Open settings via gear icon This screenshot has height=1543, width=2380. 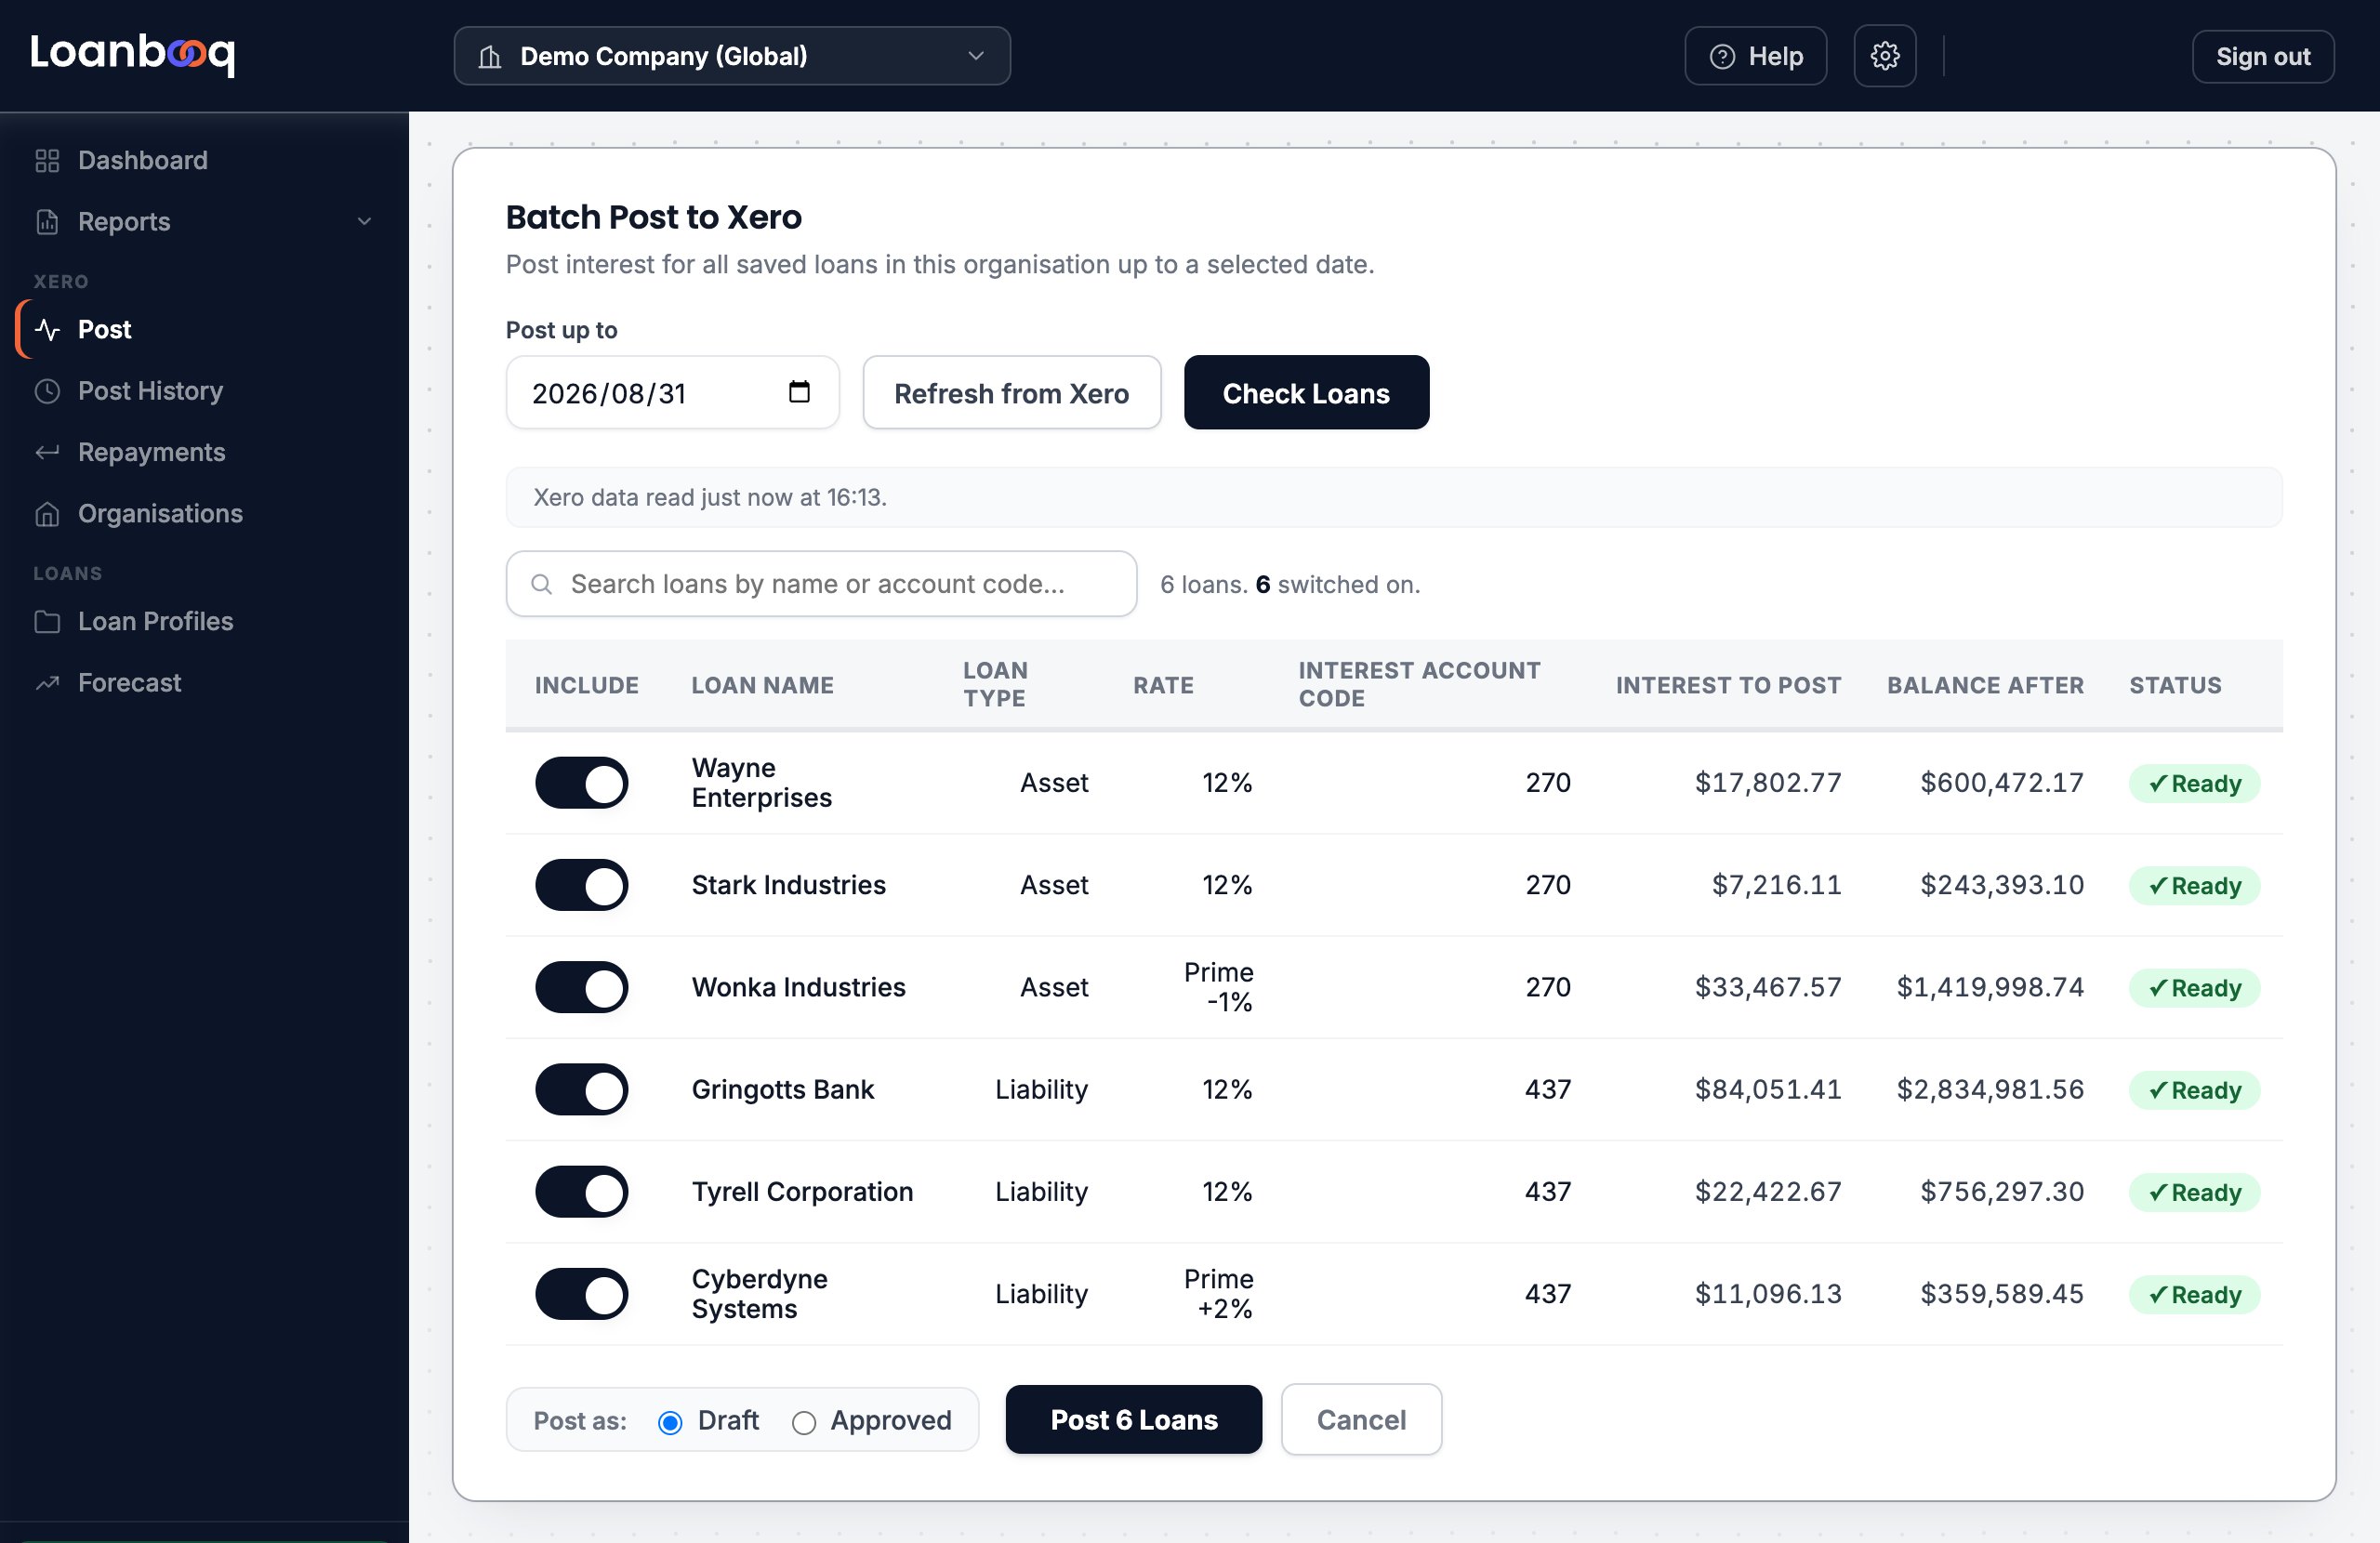(x=1884, y=56)
